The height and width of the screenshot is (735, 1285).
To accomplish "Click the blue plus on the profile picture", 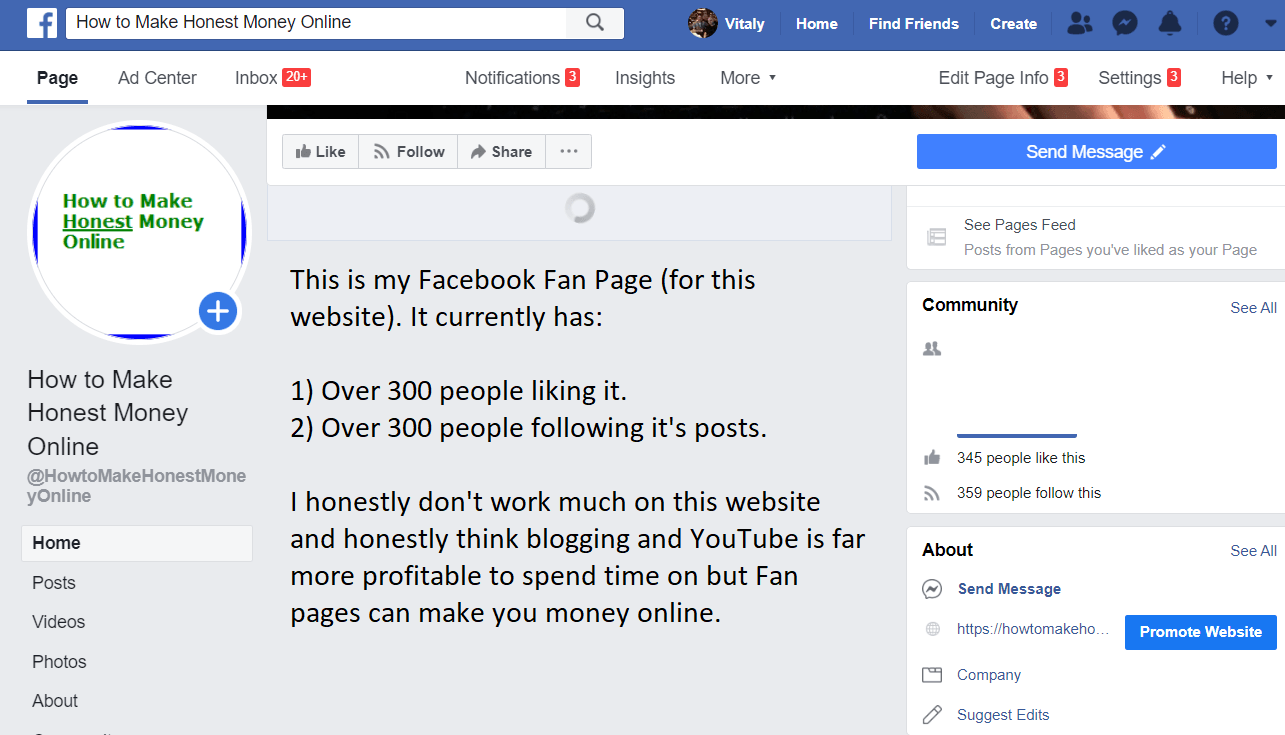I will pyautogui.click(x=218, y=311).
